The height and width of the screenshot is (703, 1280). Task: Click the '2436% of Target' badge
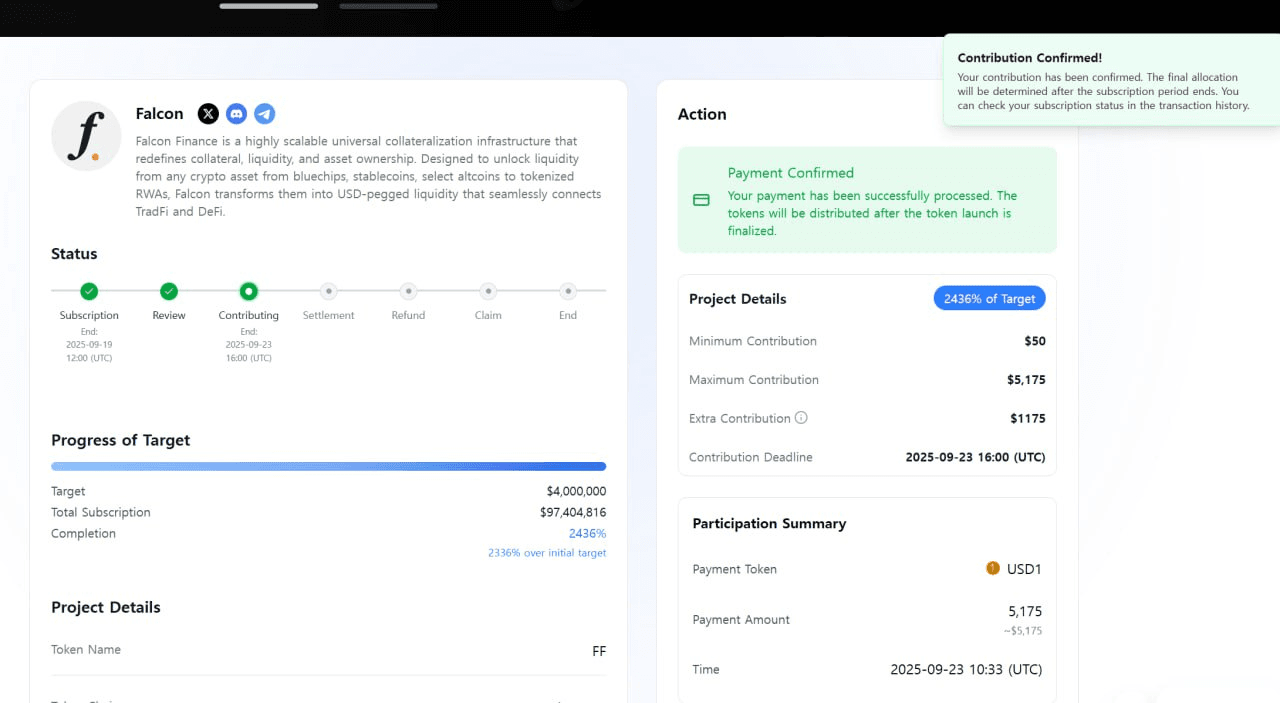click(989, 298)
